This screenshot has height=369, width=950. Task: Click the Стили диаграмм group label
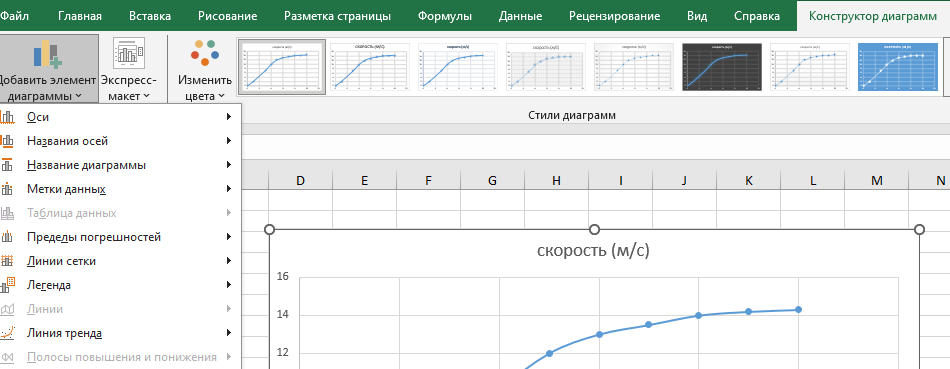coord(572,115)
